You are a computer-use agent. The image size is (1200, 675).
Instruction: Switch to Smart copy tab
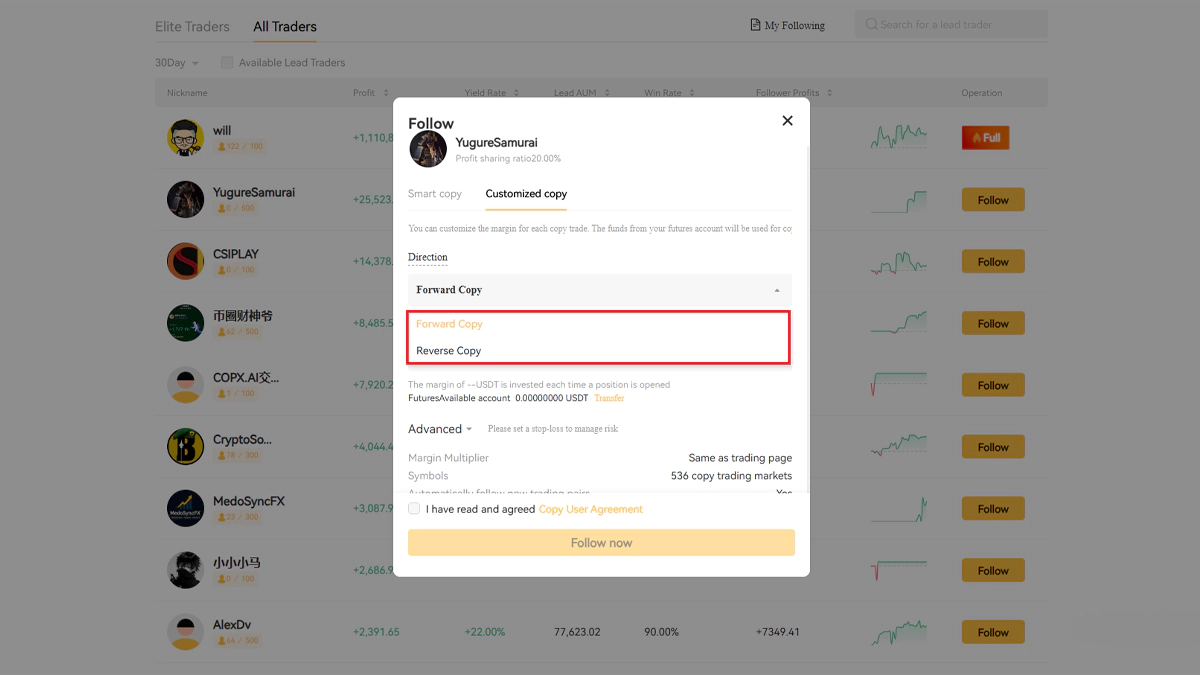(x=435, y=194)
